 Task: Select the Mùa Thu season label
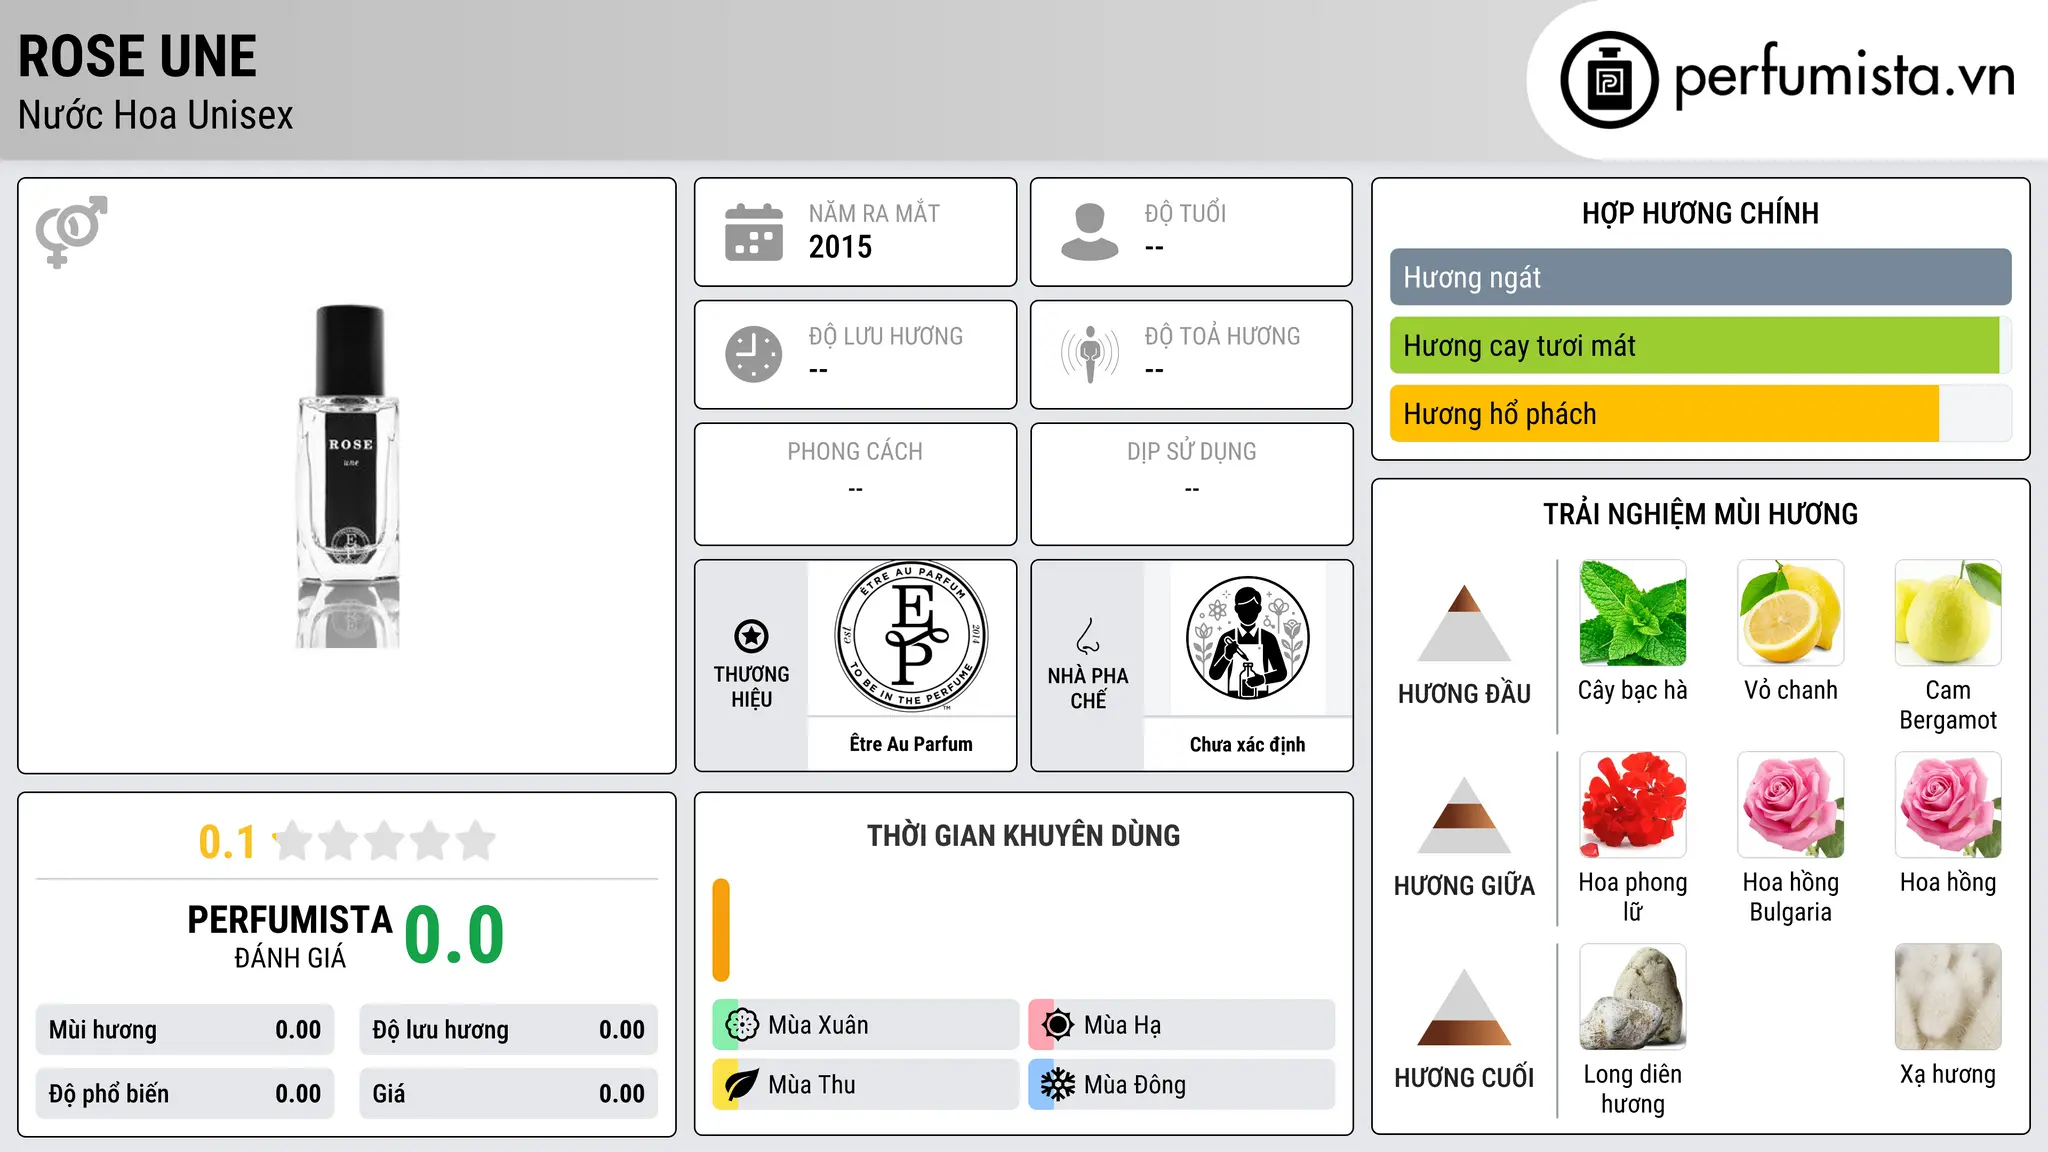pyautogui.click(x=812, y=1085)
